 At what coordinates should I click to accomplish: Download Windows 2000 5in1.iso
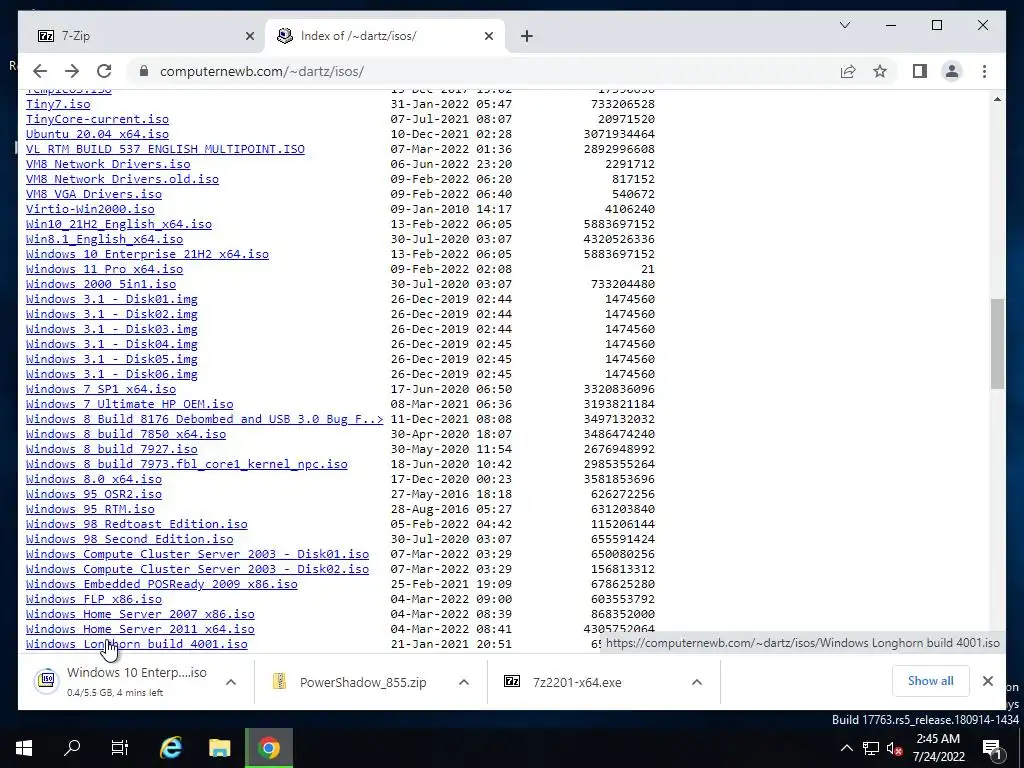pyautogui.click(x=101, y=284)
